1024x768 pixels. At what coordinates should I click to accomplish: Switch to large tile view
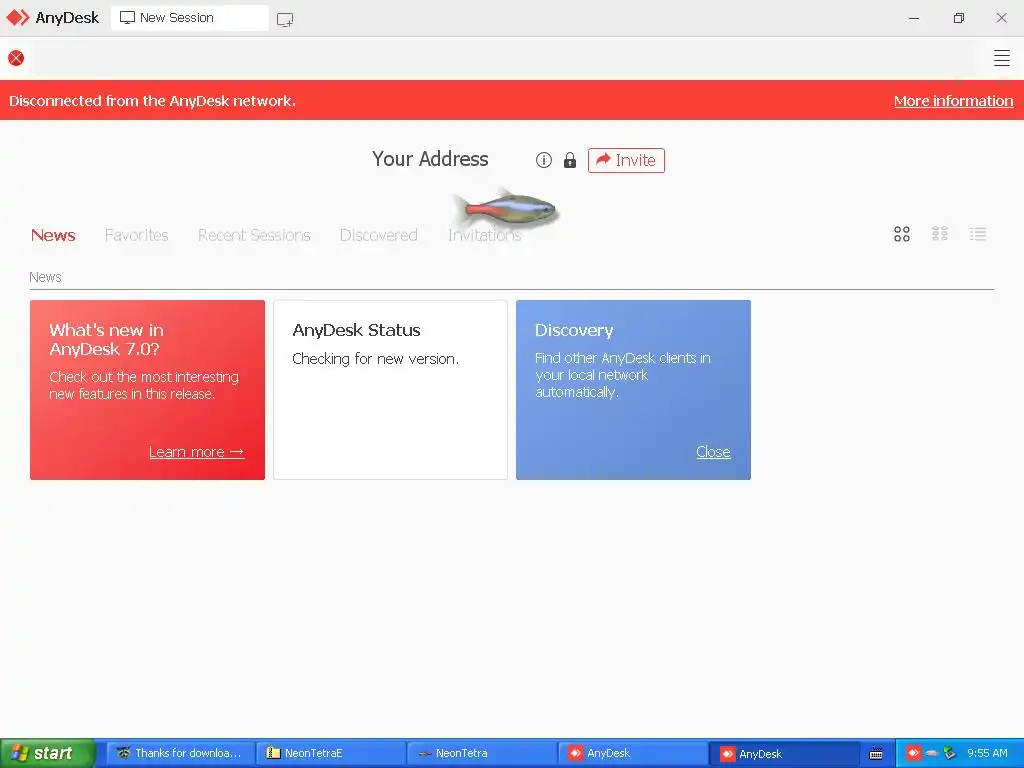click(x=901, y=234)
